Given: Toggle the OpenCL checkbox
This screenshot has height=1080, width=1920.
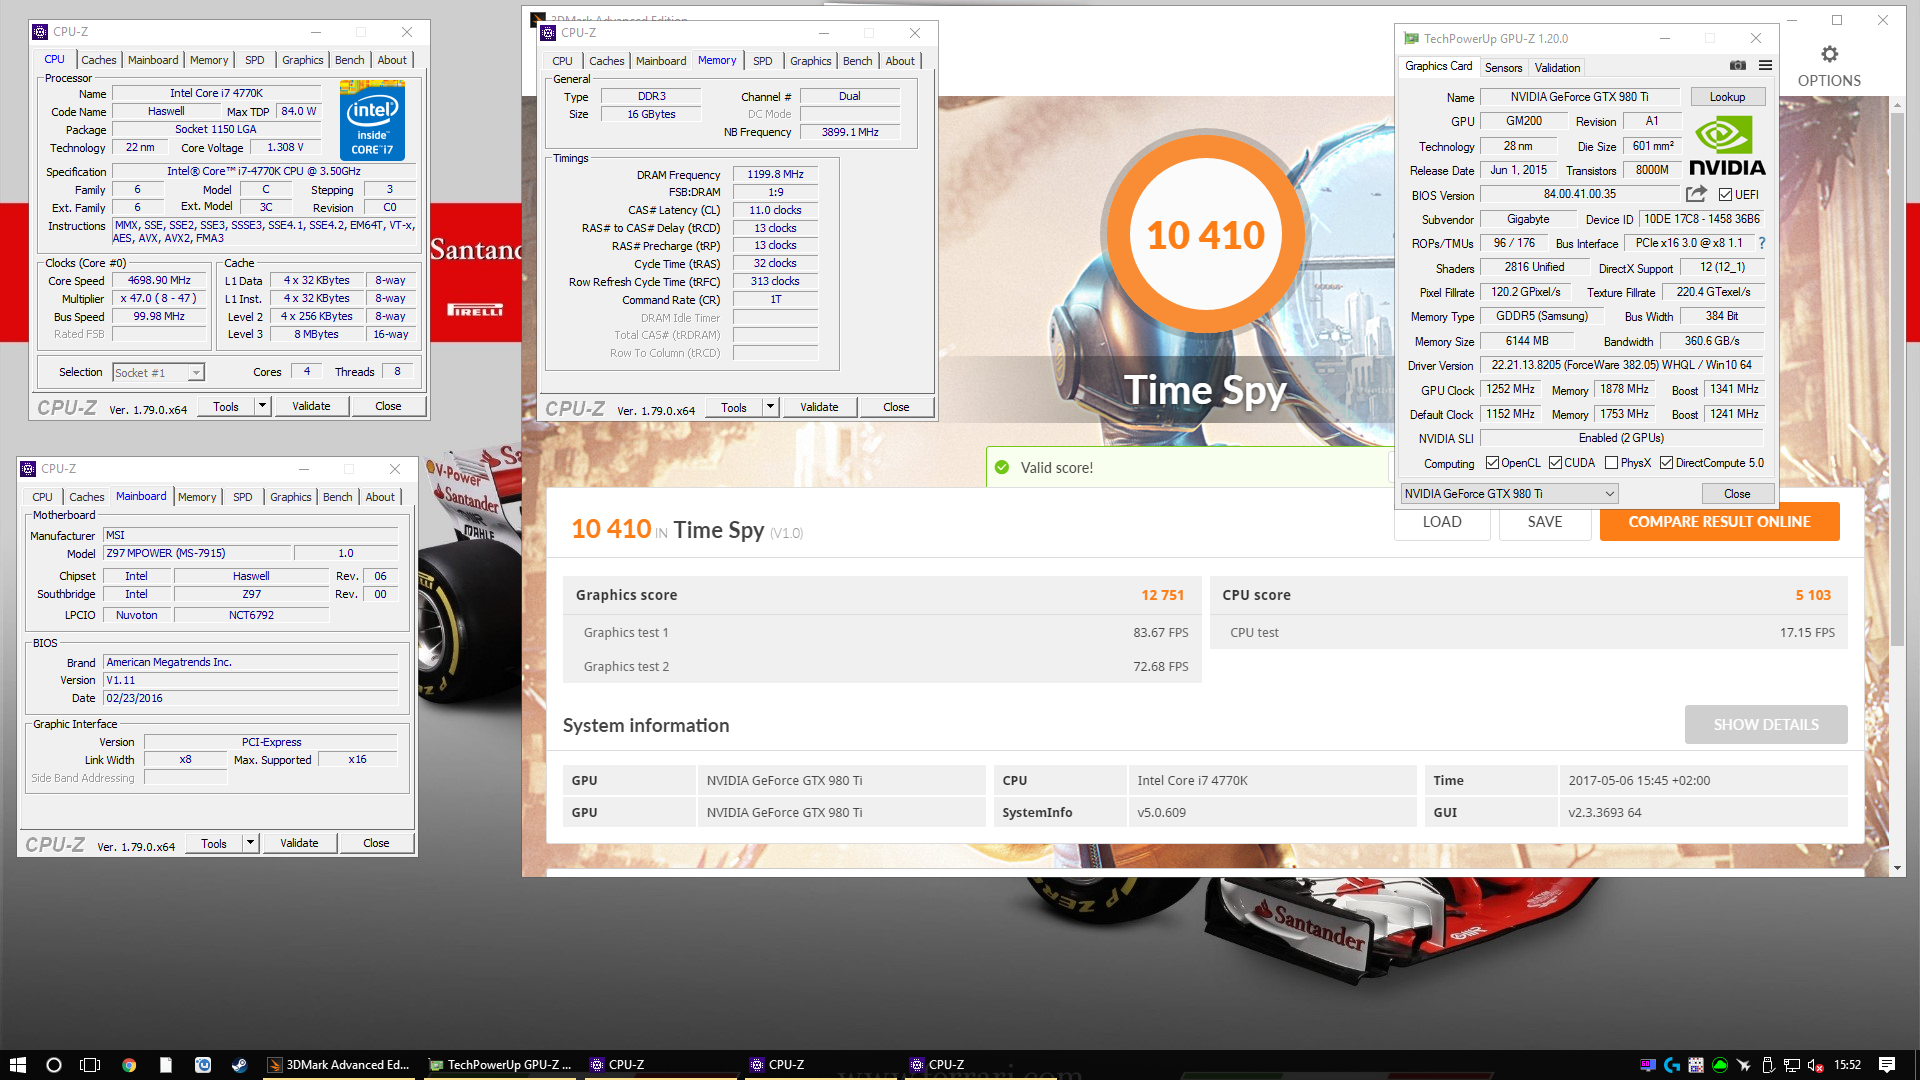Looking at the screenshot, I should pyautogui.click(x=1492, y=463).
